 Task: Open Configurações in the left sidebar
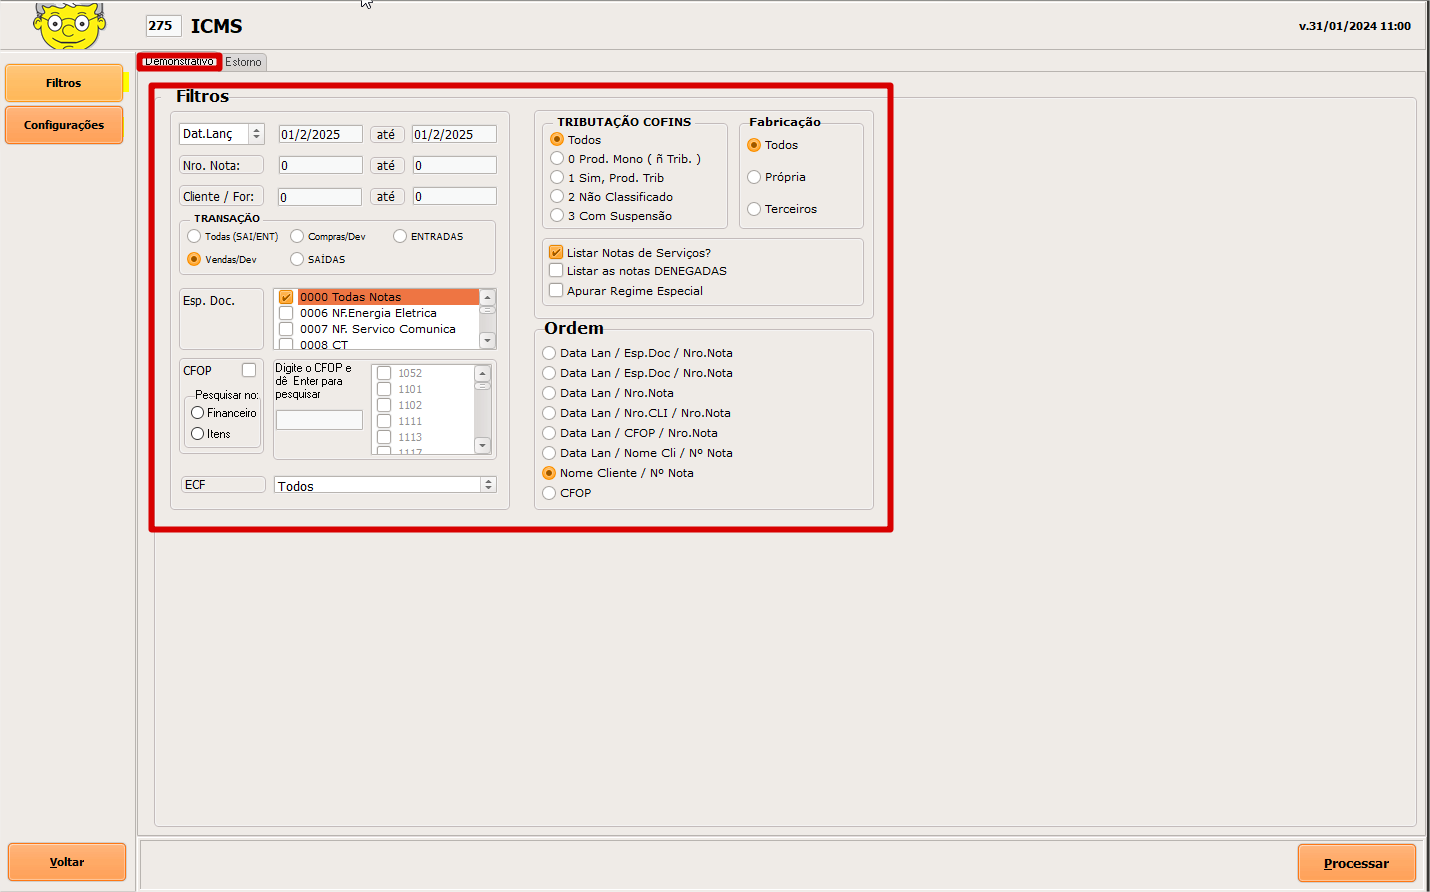[64, 125]
